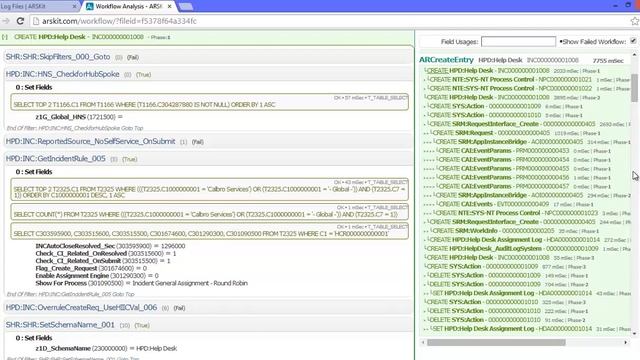
Task: Click the z1D_SchemaName field line
Action: [106, 348]
